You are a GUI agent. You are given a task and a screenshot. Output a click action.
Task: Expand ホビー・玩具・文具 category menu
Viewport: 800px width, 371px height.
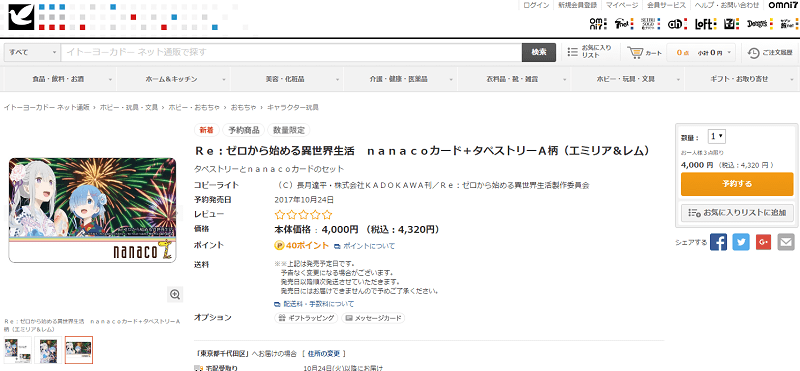tap(628, 79)
